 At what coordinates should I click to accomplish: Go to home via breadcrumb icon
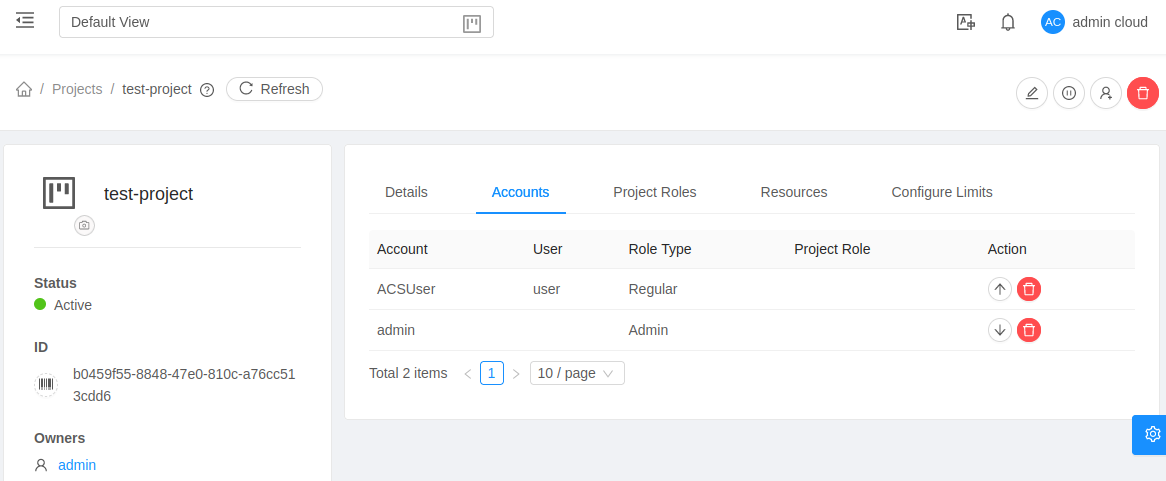(x=24, y=89)
